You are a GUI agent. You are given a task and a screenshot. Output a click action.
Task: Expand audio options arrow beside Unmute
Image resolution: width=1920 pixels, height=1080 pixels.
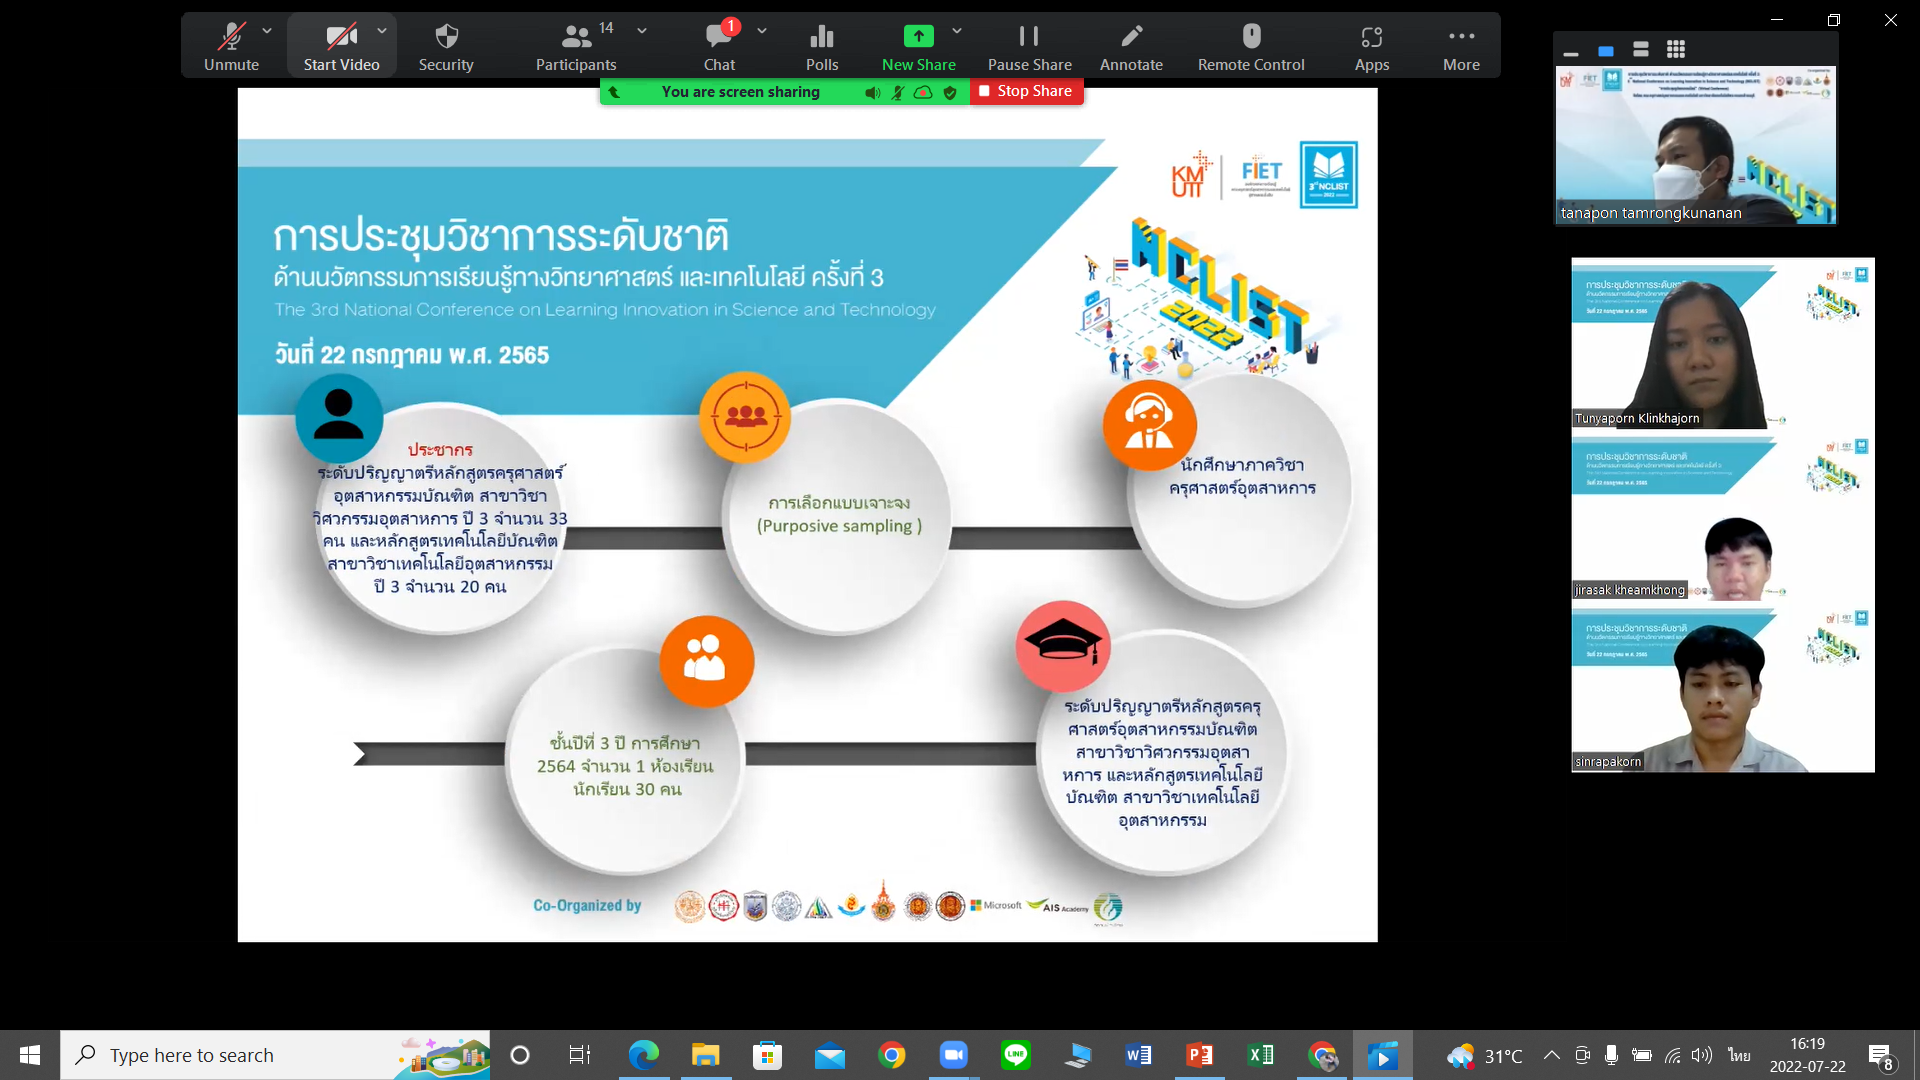[x=267, y=31]
